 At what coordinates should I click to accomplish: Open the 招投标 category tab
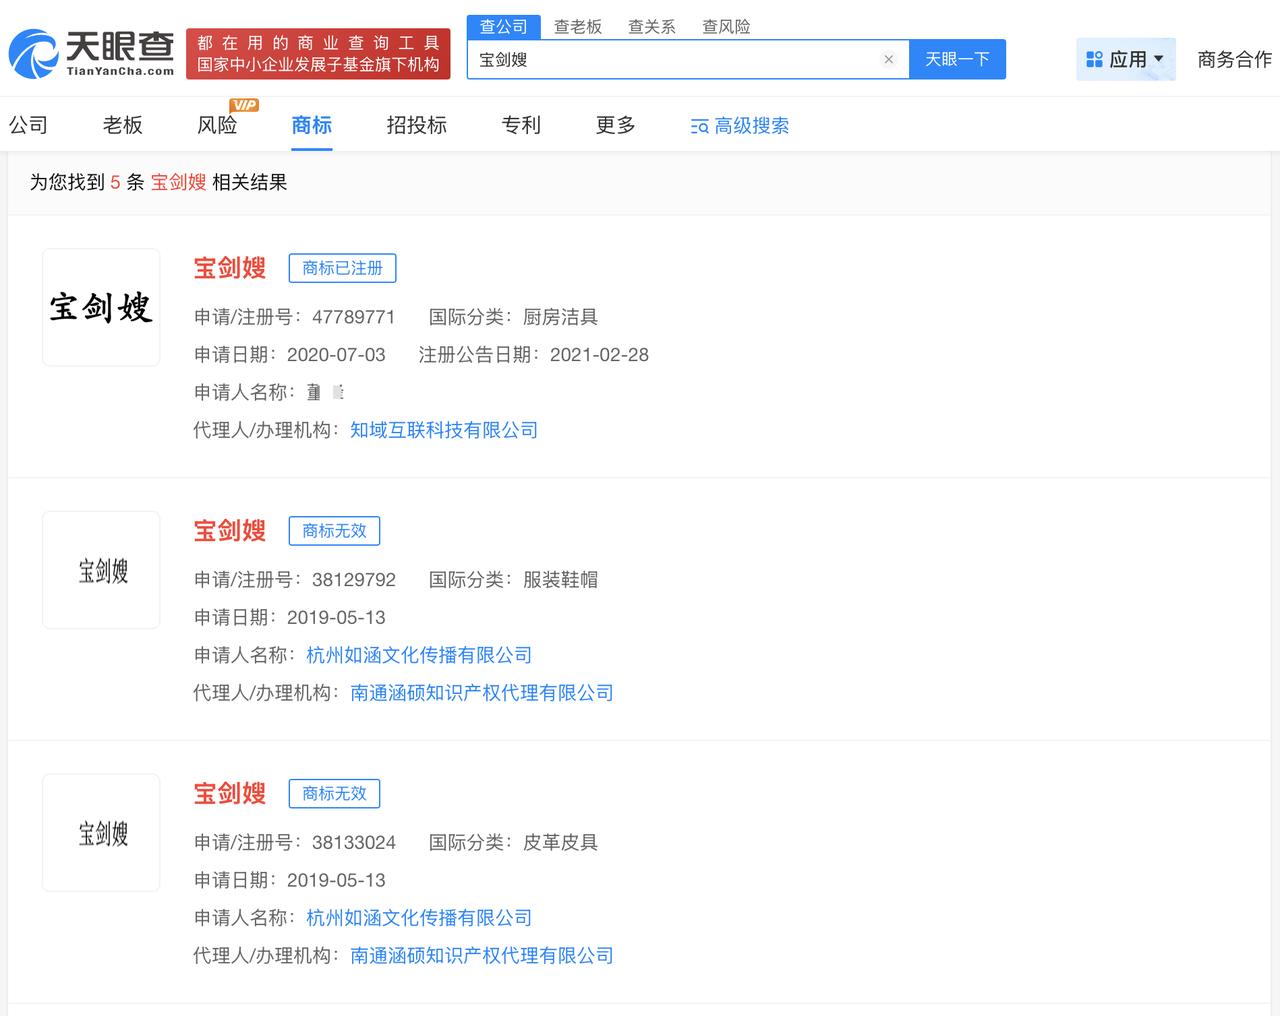tap(417, 125)
